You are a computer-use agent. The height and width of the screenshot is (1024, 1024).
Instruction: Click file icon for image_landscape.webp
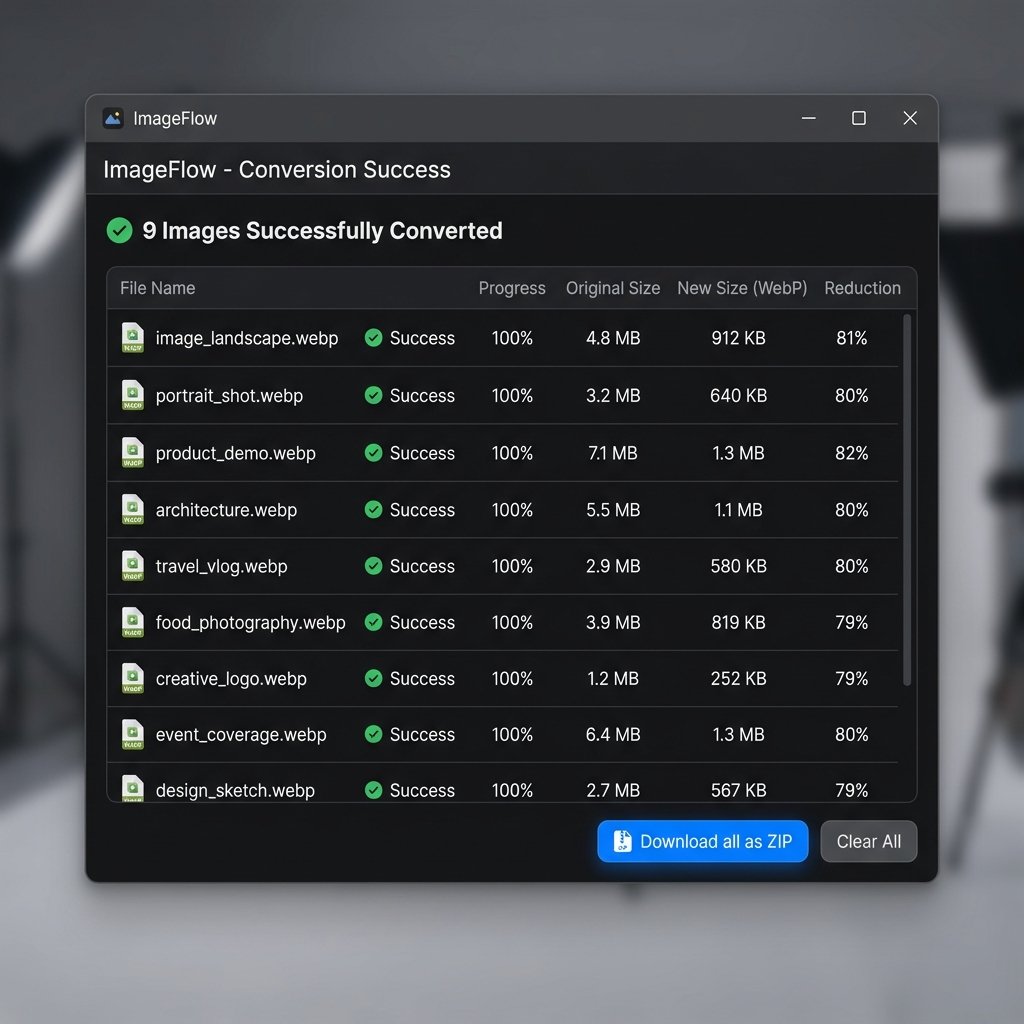coord(133,338)
